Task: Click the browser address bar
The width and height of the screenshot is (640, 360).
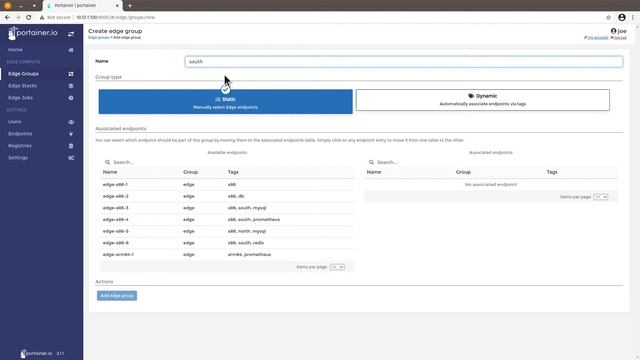Action: (318, 18)
